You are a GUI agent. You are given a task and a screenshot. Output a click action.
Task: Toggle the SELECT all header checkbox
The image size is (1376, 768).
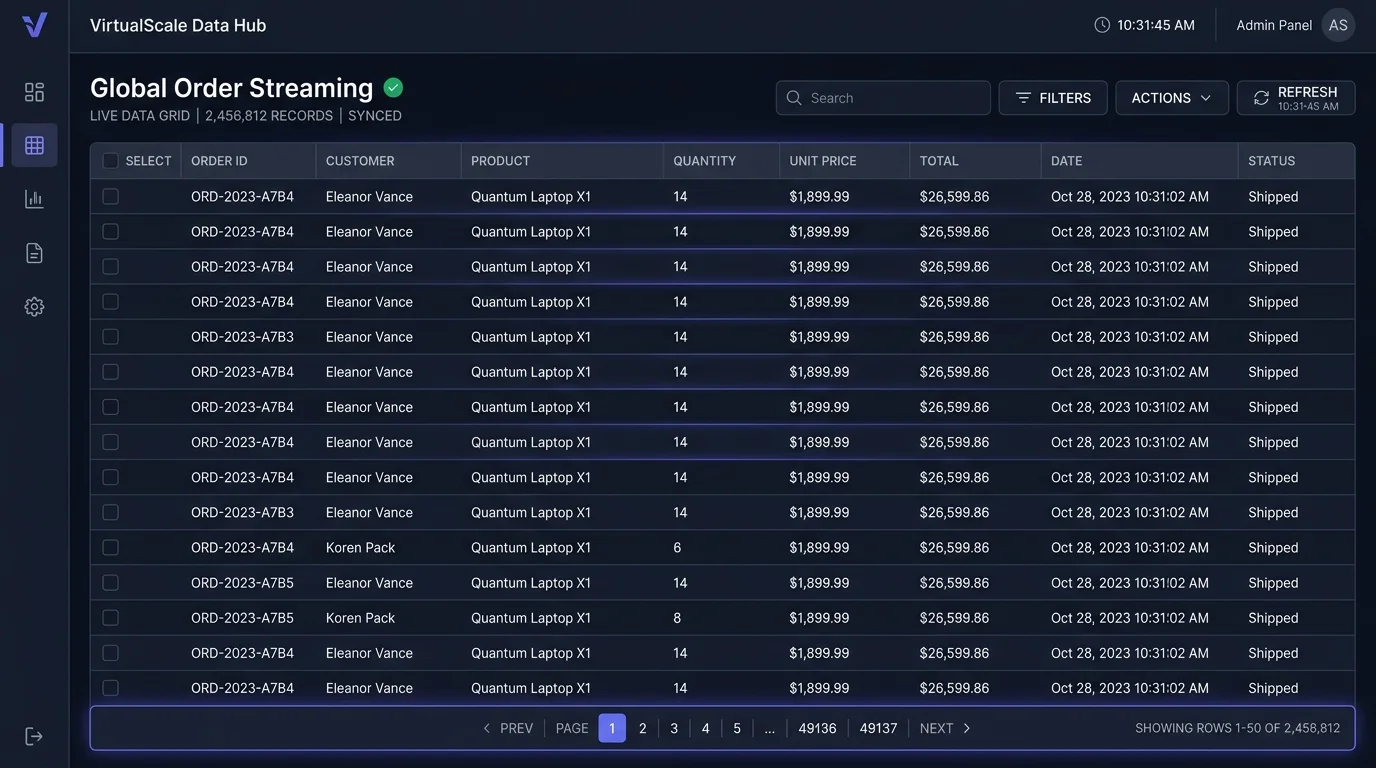click(x=110, y=161)
